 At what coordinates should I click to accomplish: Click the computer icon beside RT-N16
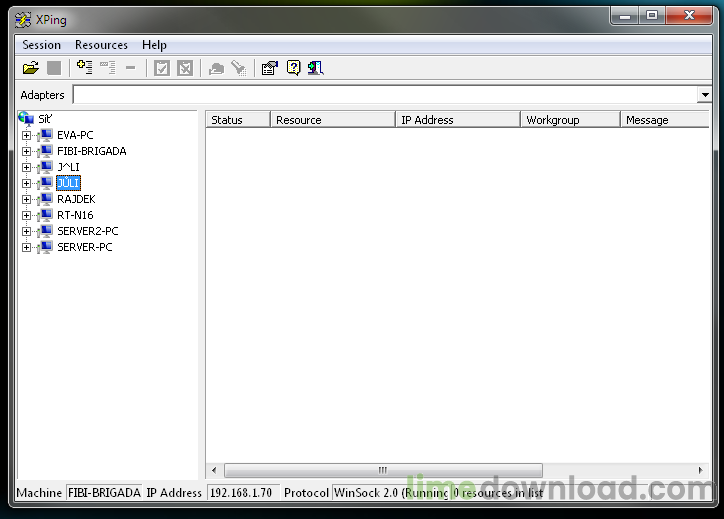pos(45,215)
